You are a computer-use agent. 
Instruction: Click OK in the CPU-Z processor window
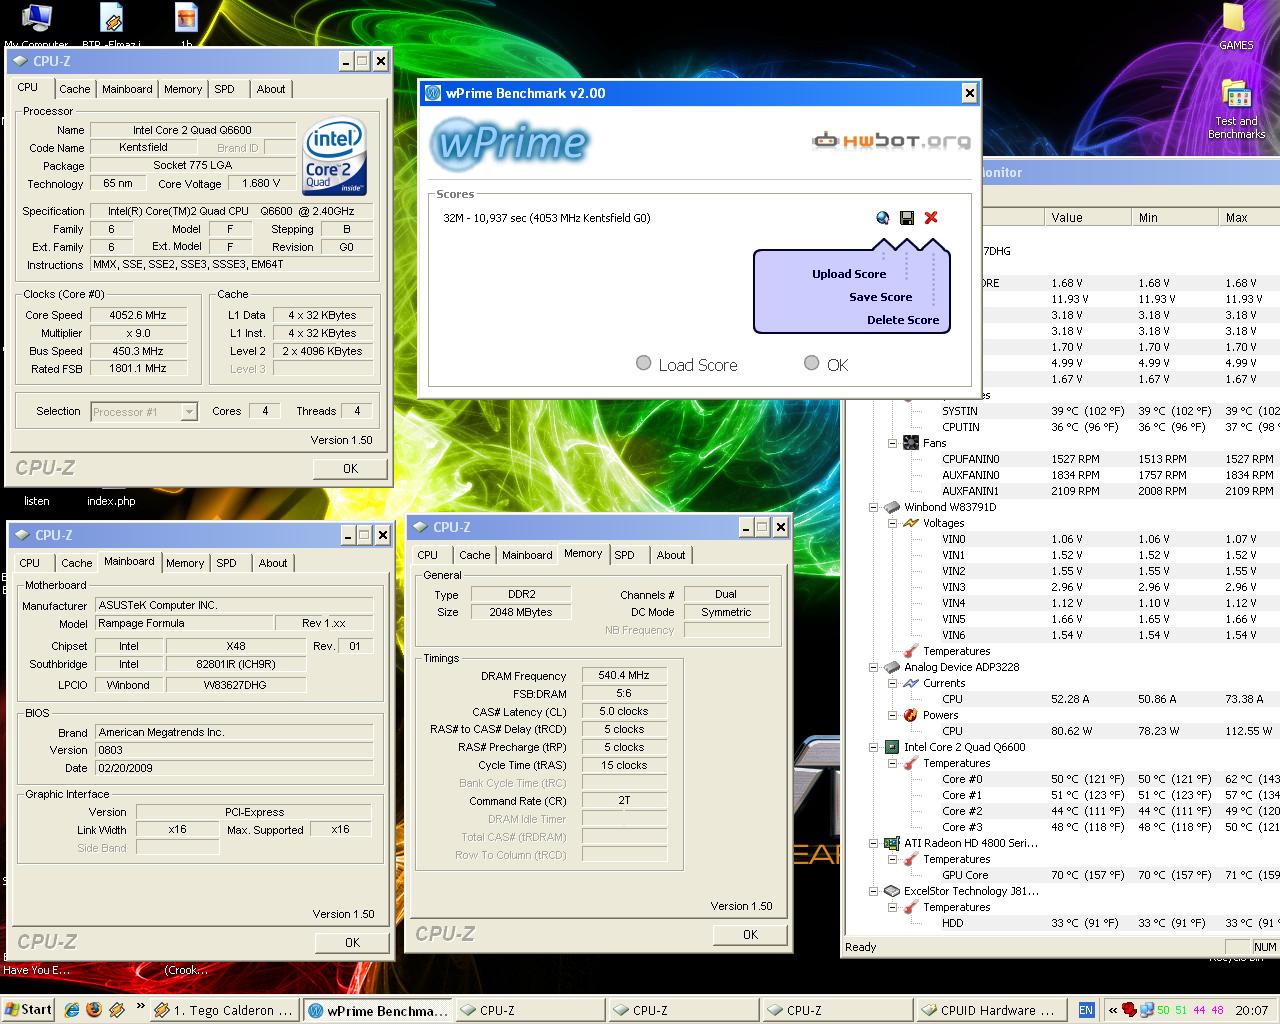pyautogui.click(x=350, y=468)
